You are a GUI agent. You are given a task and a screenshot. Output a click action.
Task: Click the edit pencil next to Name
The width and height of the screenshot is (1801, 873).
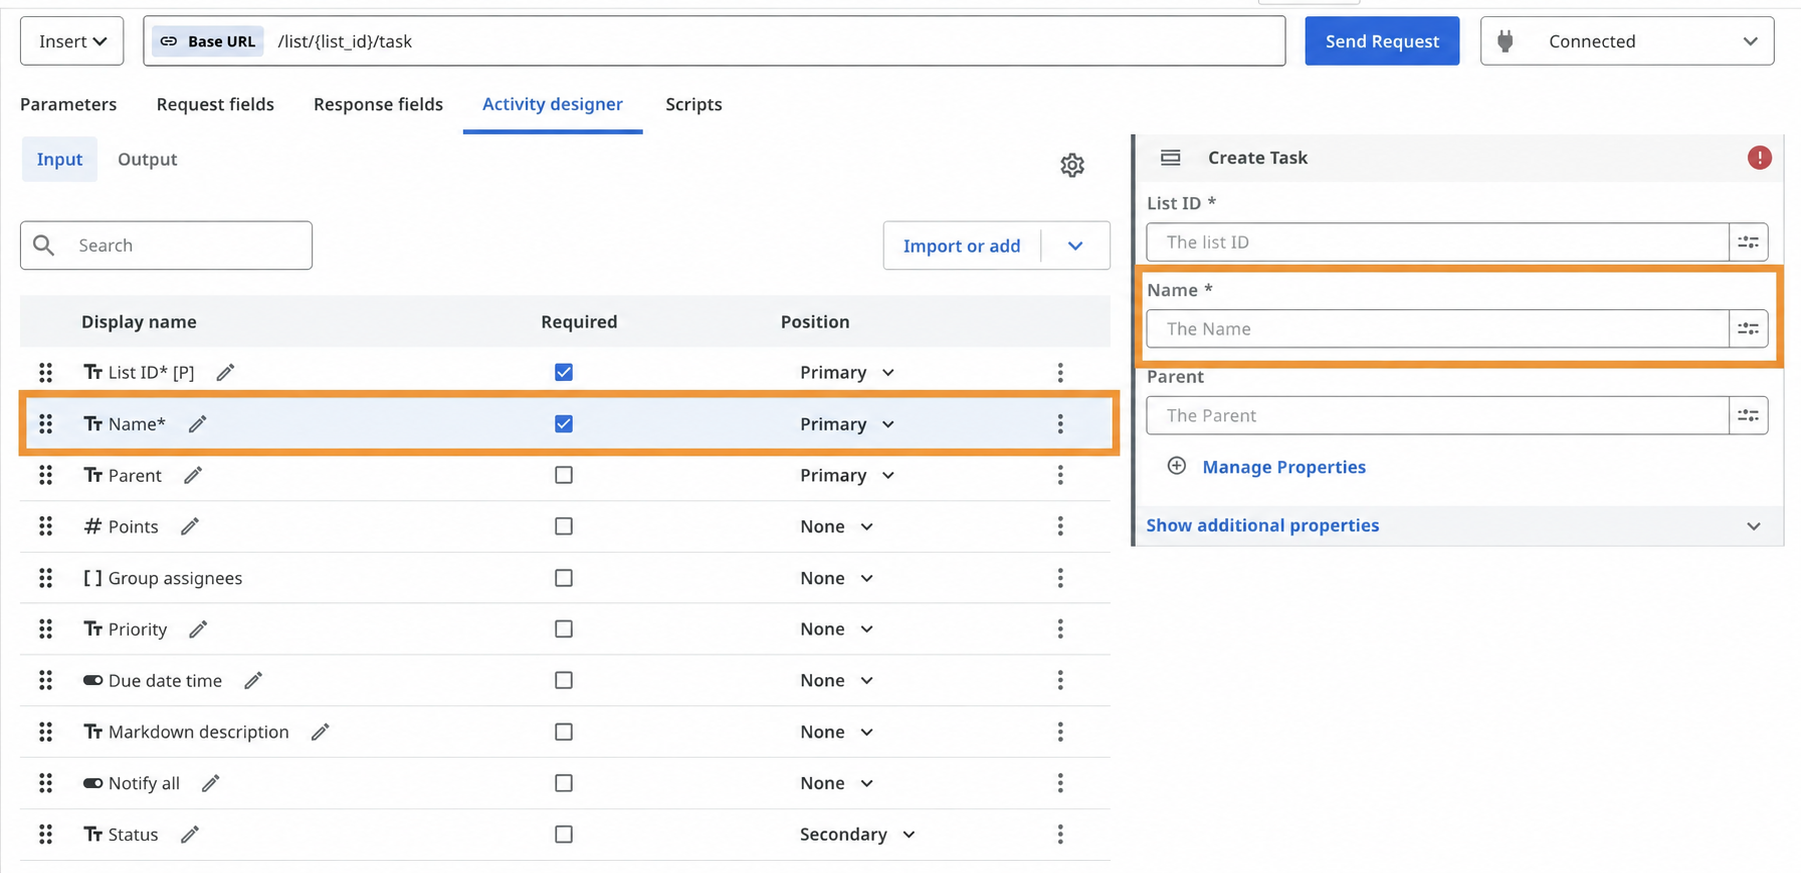pyautogui.click(x=198, y=424)
